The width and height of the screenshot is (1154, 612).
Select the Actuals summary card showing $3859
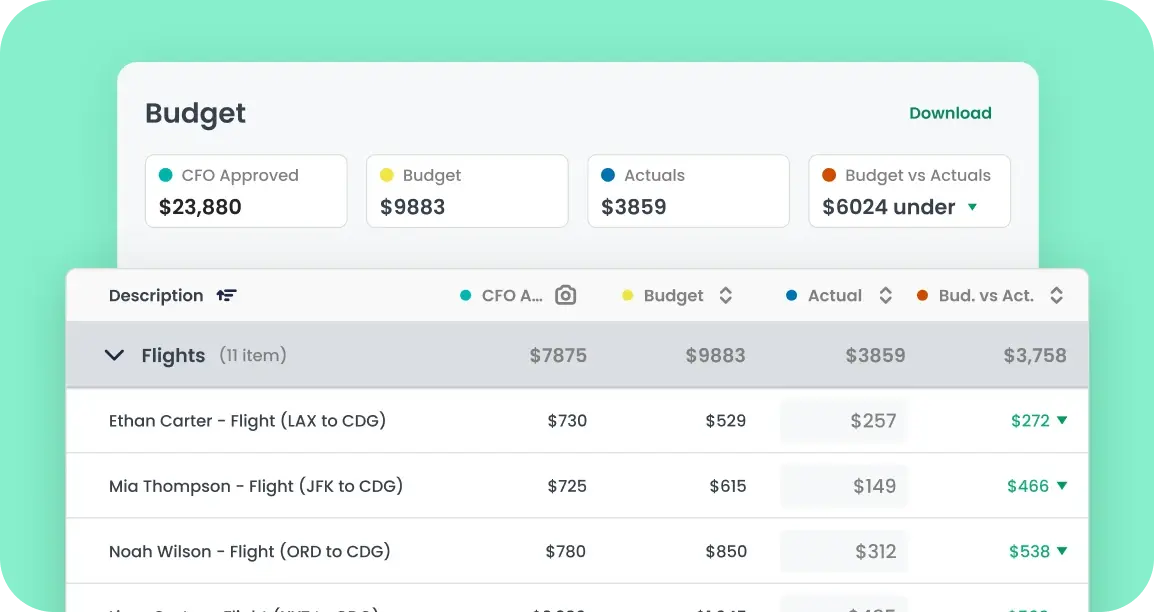click(688, 191)
